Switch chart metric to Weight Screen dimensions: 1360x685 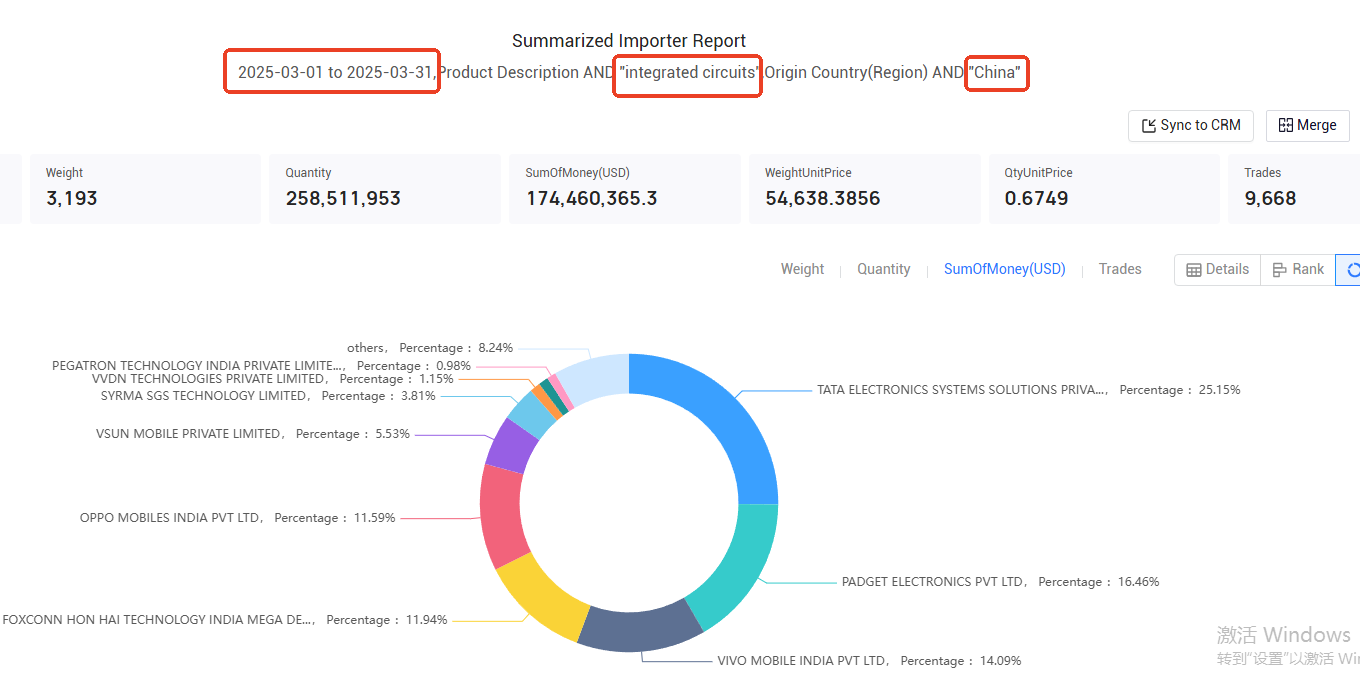coord(802,269)
